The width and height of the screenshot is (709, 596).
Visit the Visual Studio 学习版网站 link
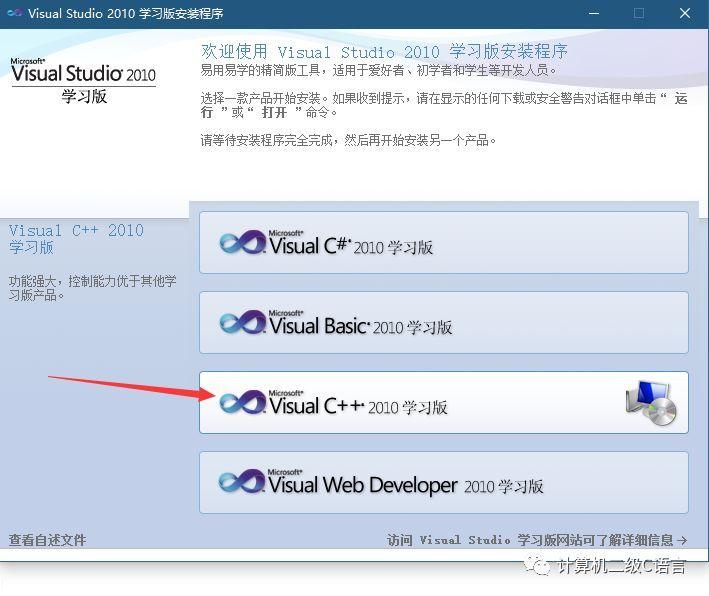point(537,540)
